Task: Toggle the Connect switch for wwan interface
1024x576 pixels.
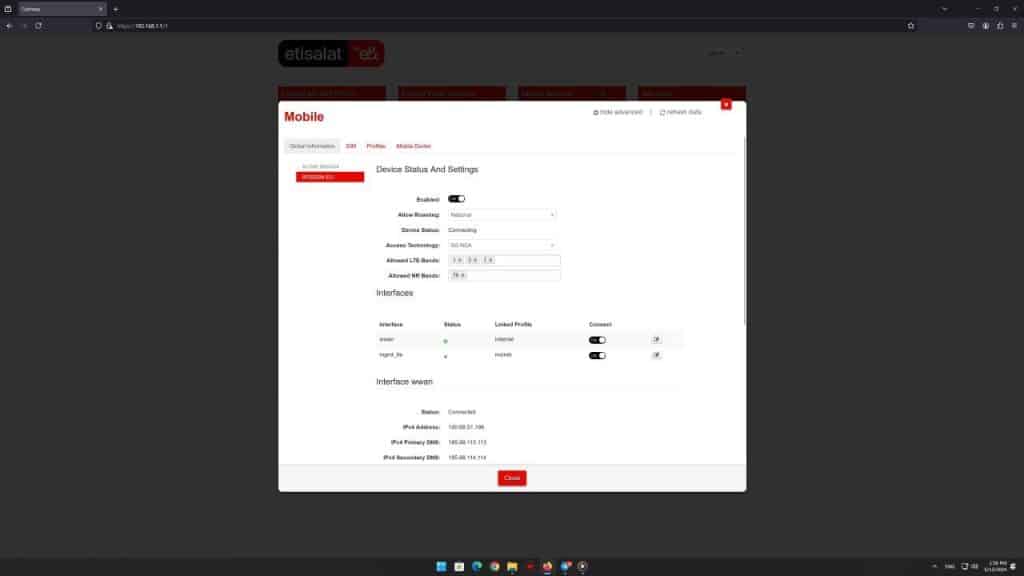Action: pos(597,340)
